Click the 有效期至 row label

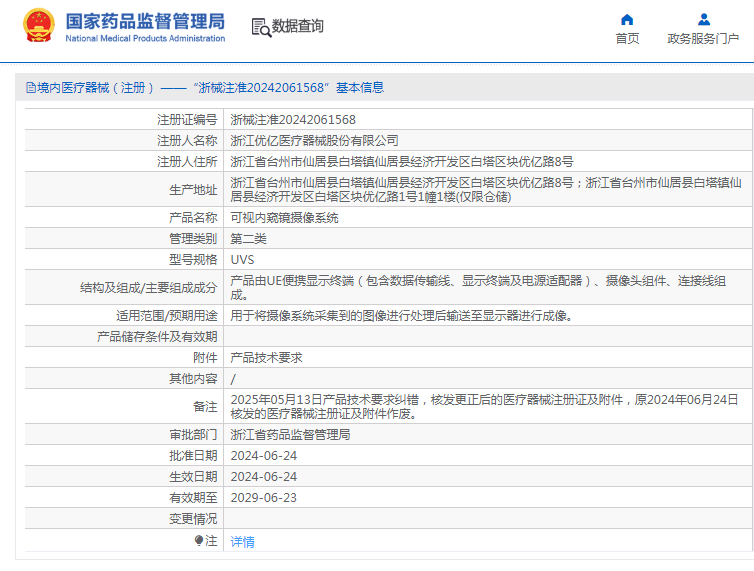tap(193, 498)
